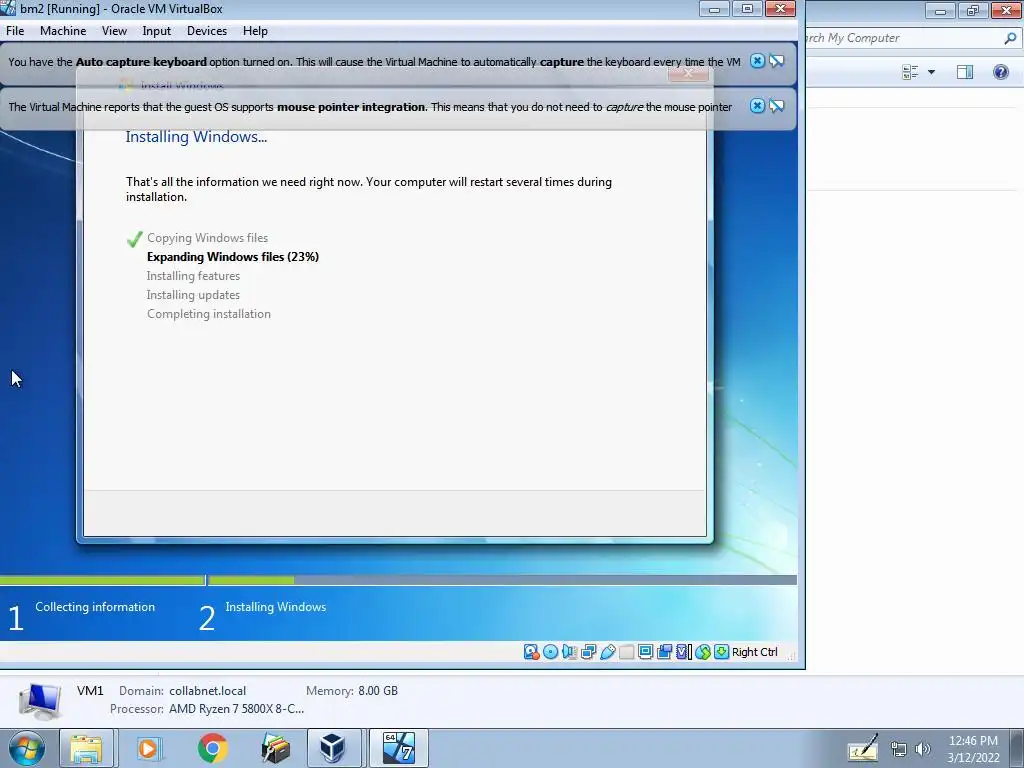The height and width of the screenshot is (768, 1024).
Task: Open the File menu in VirtualBox
Action: pos(15,31)
